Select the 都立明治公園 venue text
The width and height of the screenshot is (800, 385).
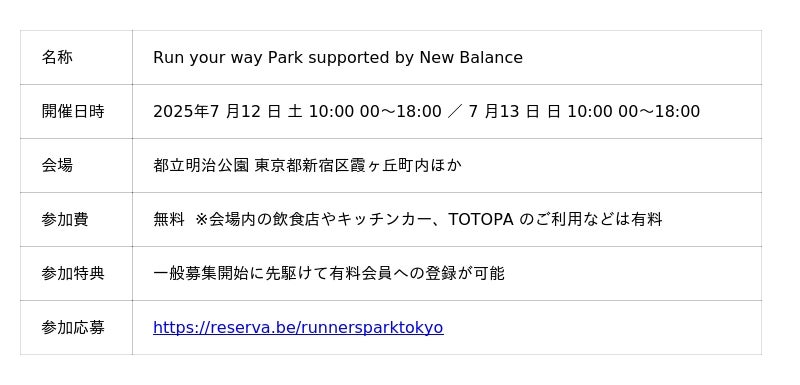coord(201,165)
